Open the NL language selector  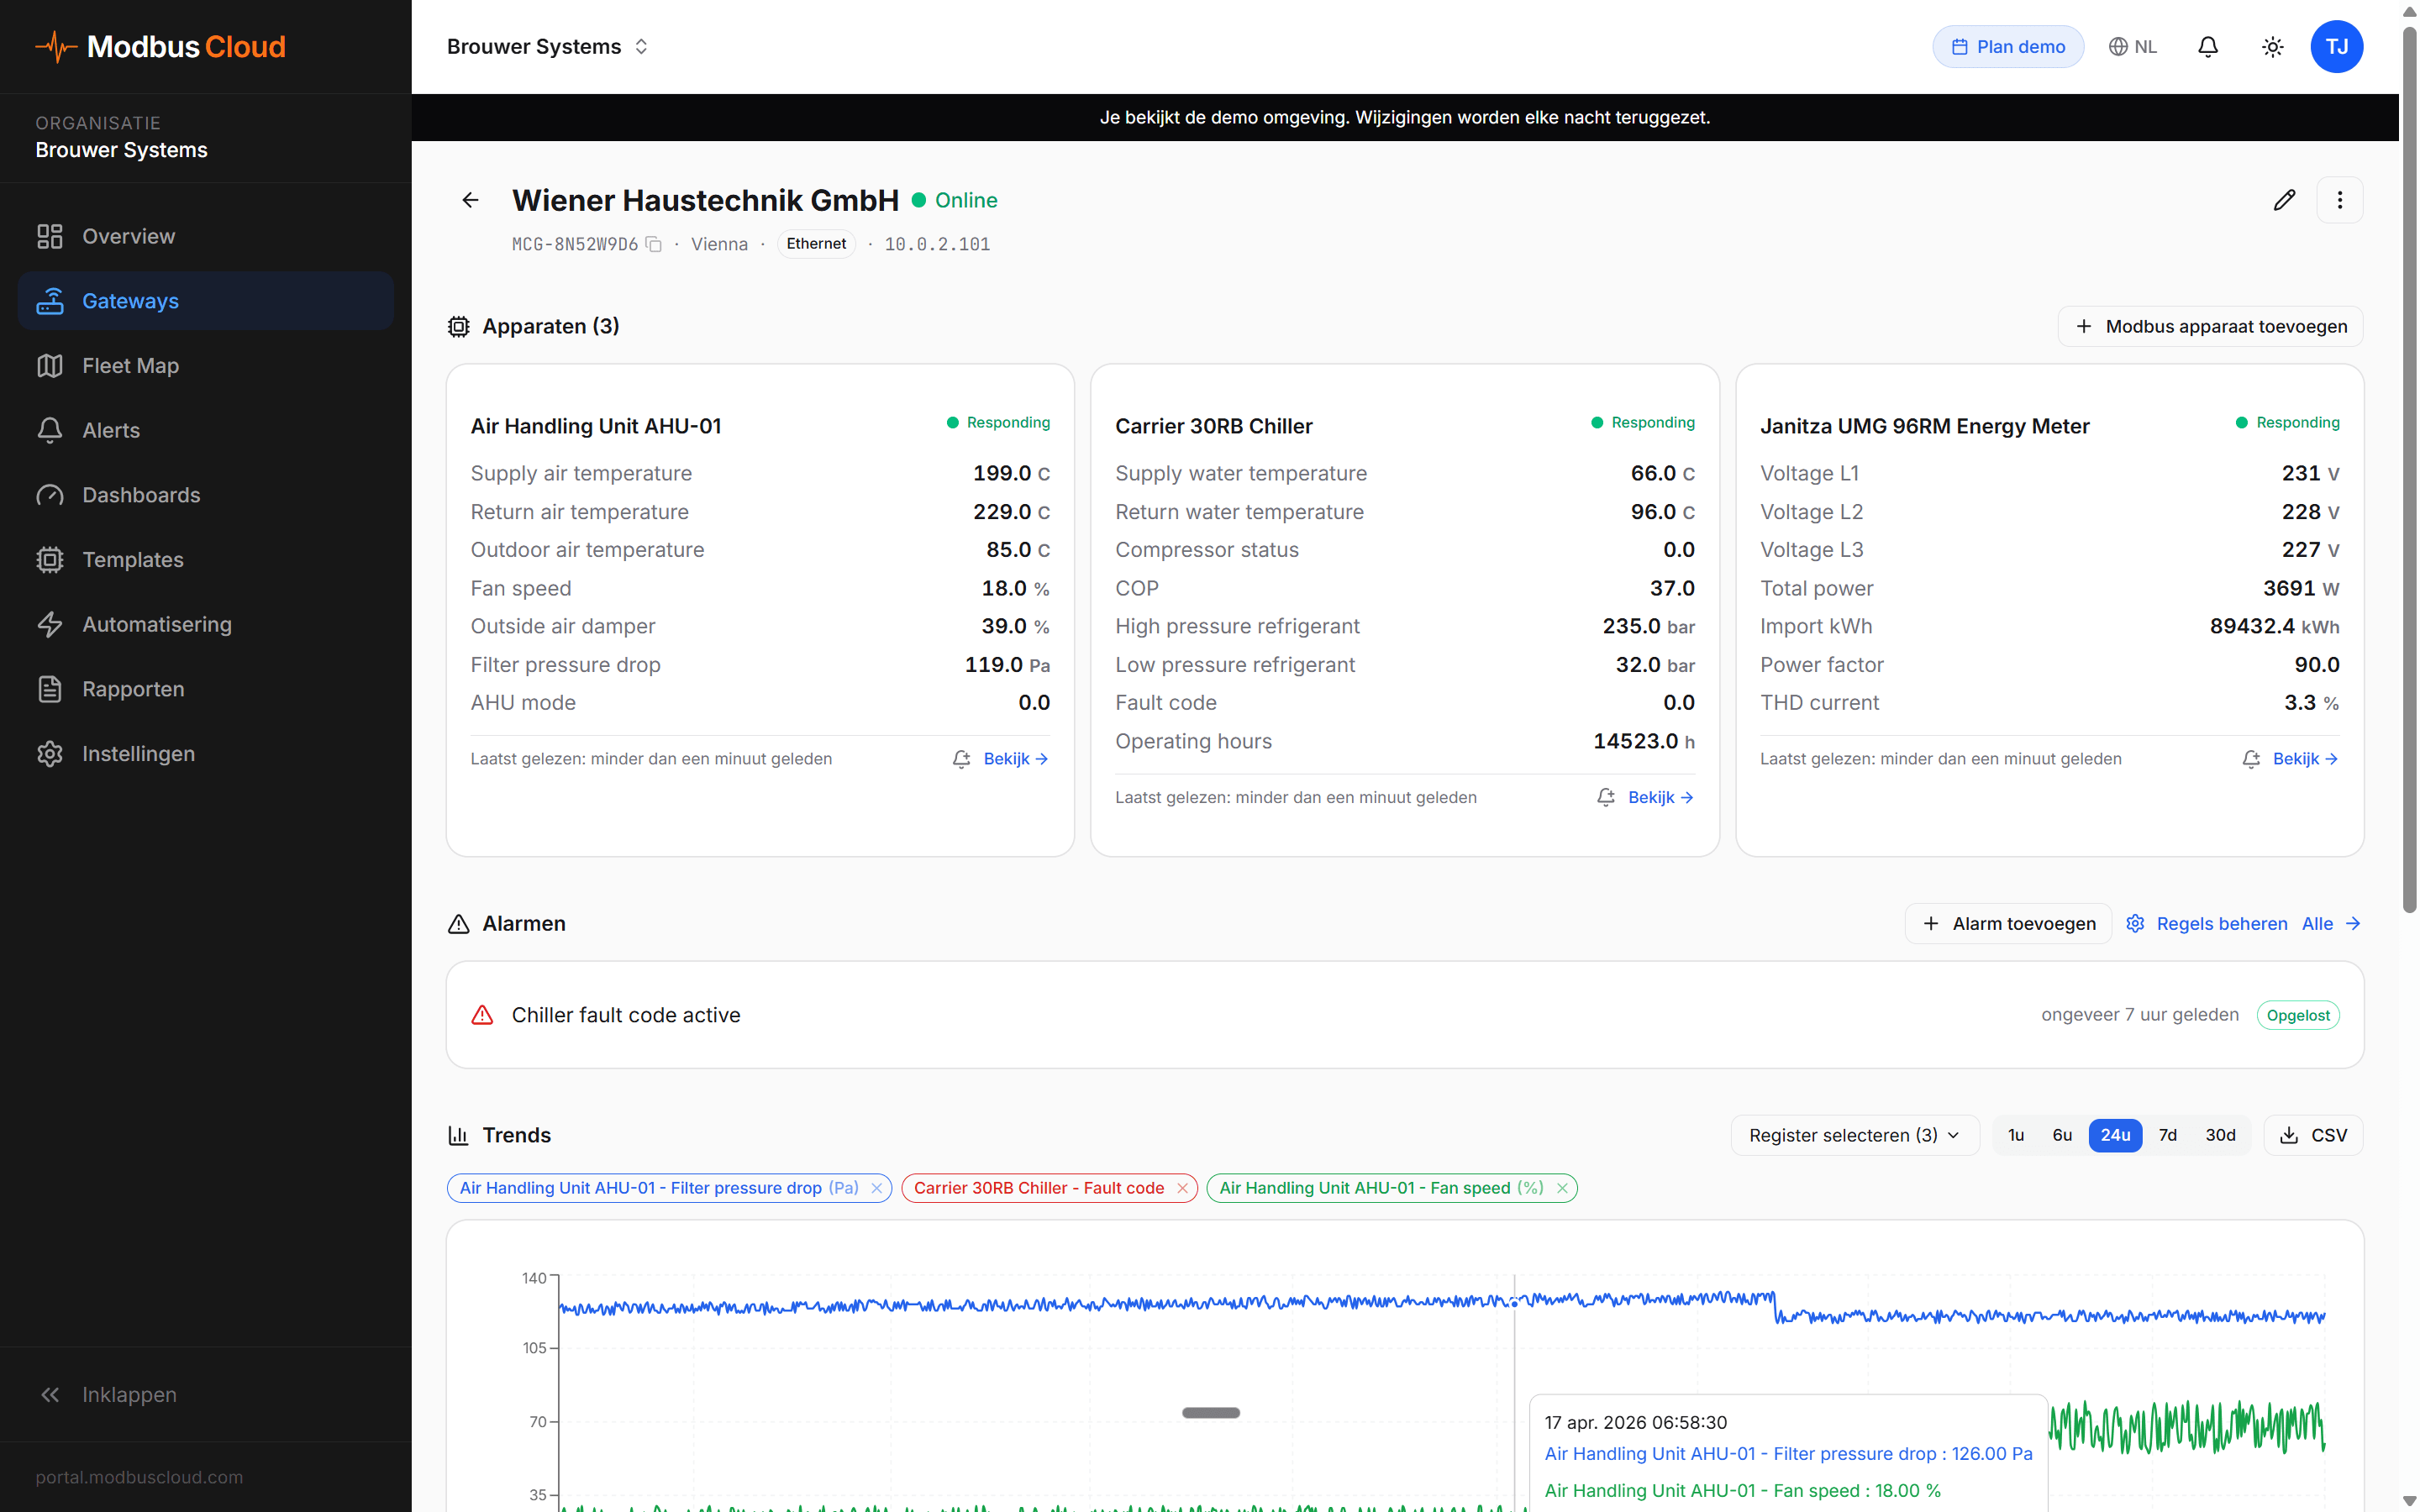click(2132, 47)
